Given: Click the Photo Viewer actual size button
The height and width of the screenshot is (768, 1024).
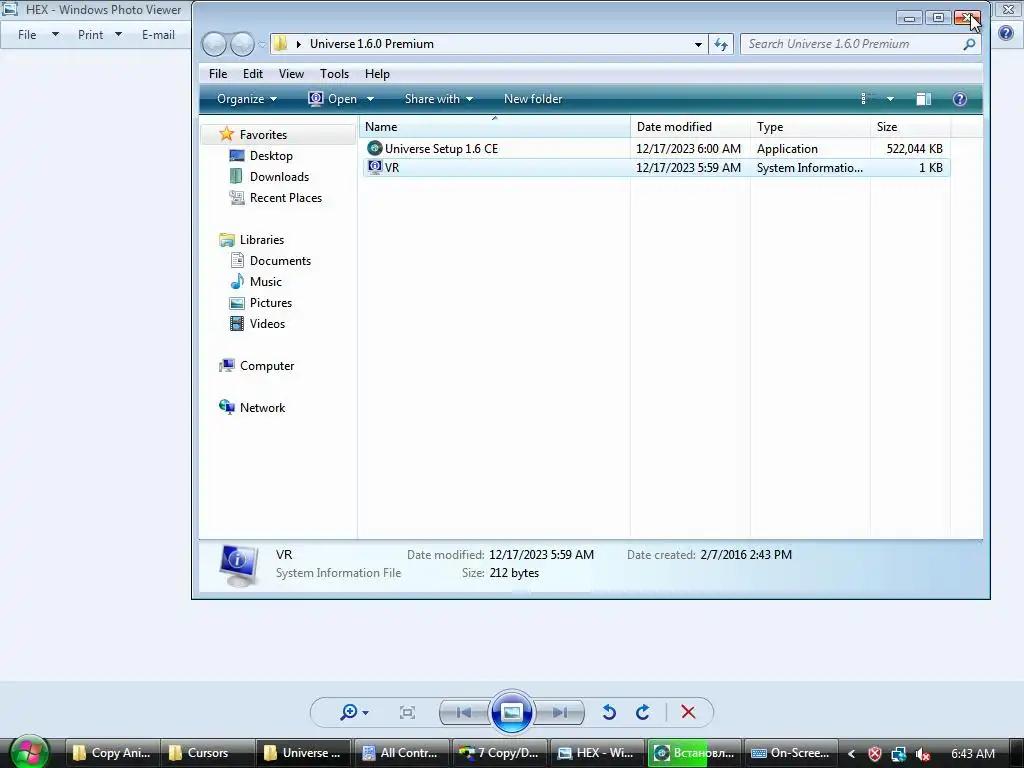Looking at the screenshot, I should tap(407, 712).
